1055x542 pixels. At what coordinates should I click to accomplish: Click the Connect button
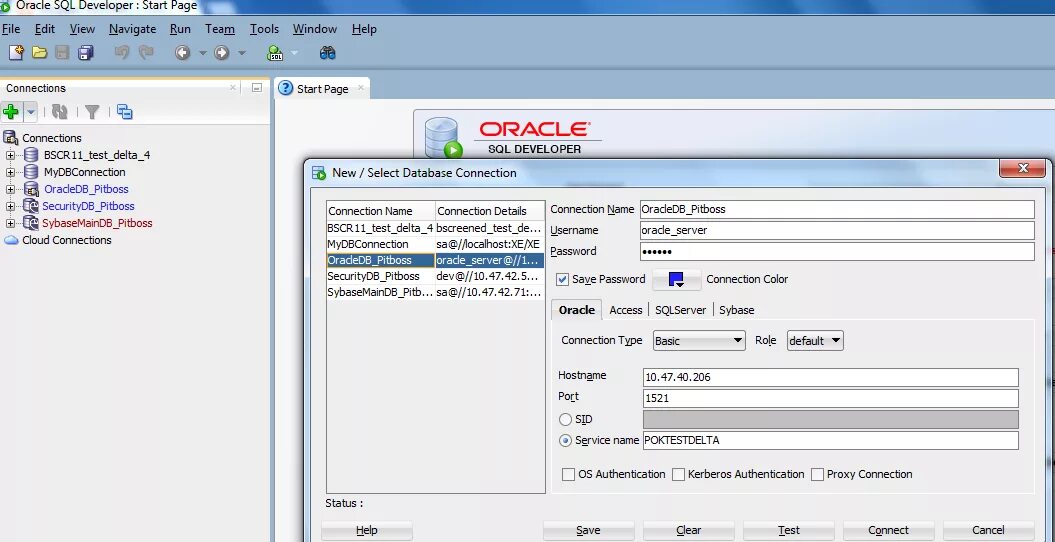click(x=888, y=530)
